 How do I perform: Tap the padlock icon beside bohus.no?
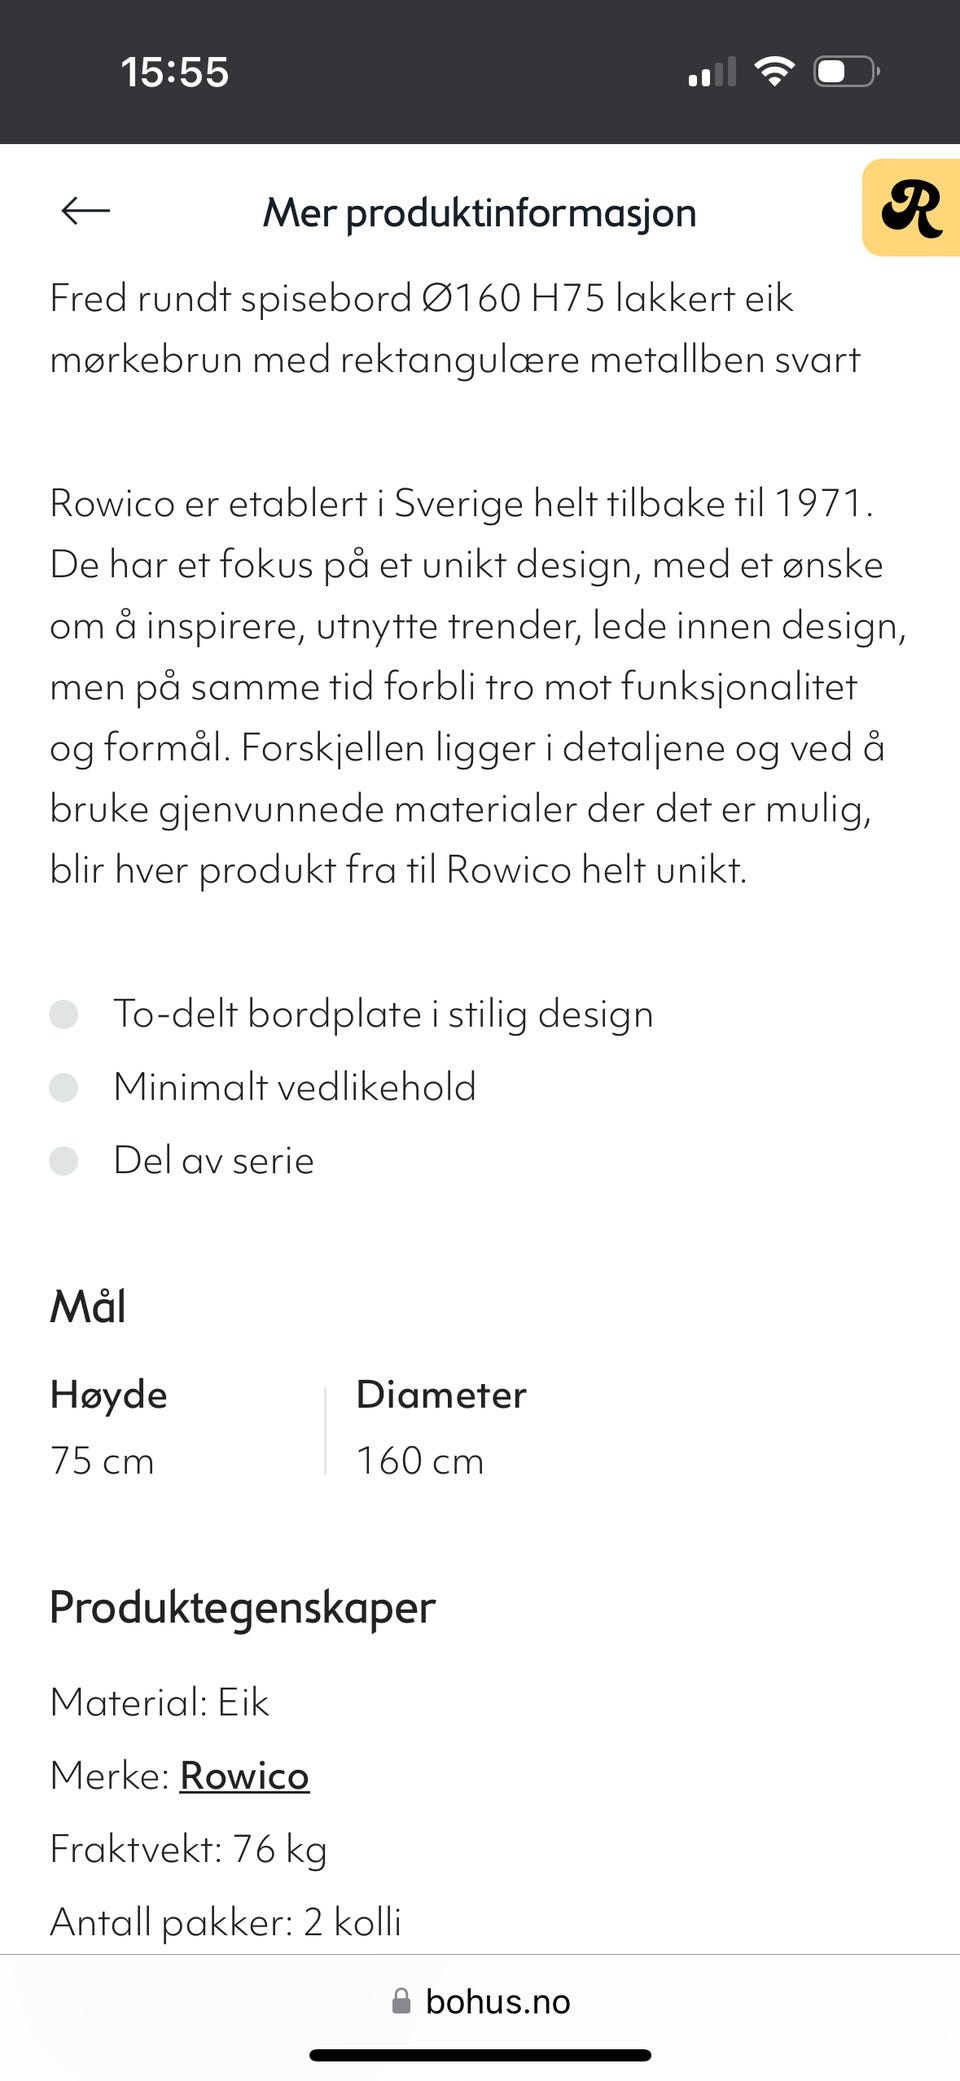[401, 2001]
